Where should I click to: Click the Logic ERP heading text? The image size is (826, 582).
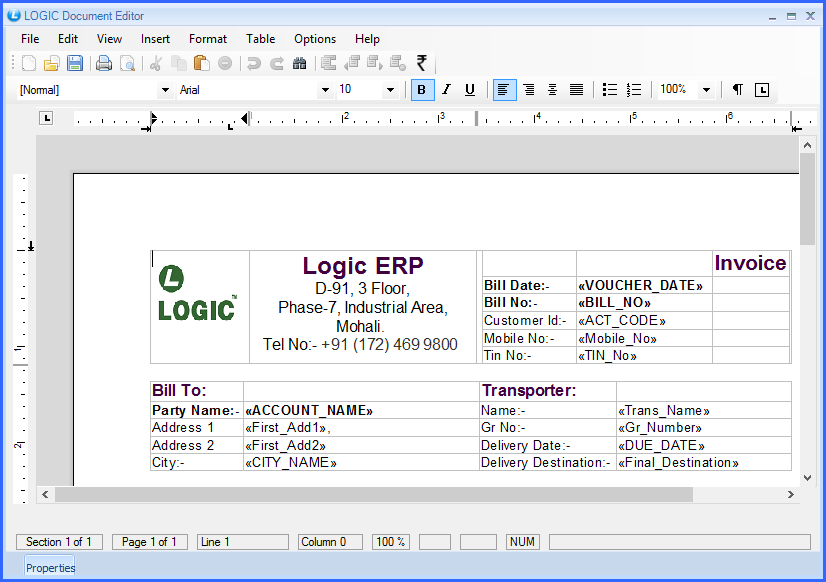click(363, 265)
